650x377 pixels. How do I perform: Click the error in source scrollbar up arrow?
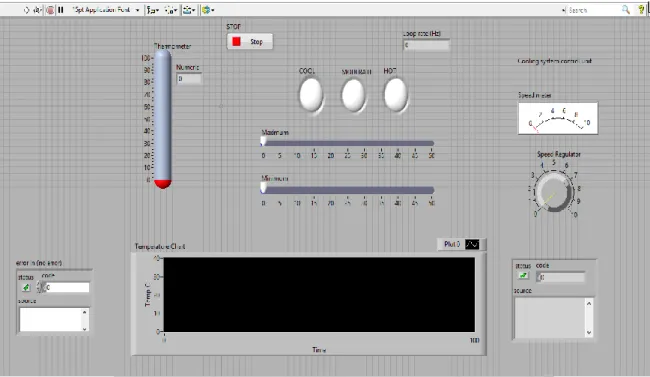pos(85,311)
